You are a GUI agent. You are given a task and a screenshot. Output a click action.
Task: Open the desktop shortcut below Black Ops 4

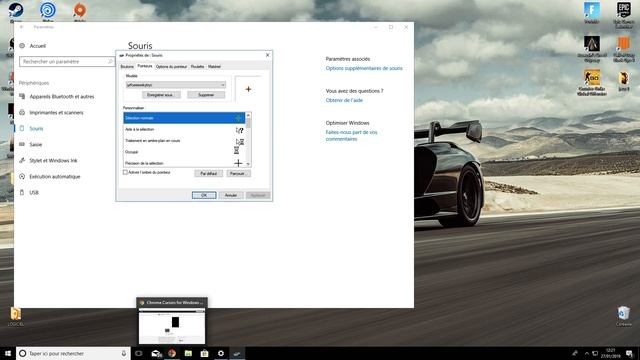point(624,80)
